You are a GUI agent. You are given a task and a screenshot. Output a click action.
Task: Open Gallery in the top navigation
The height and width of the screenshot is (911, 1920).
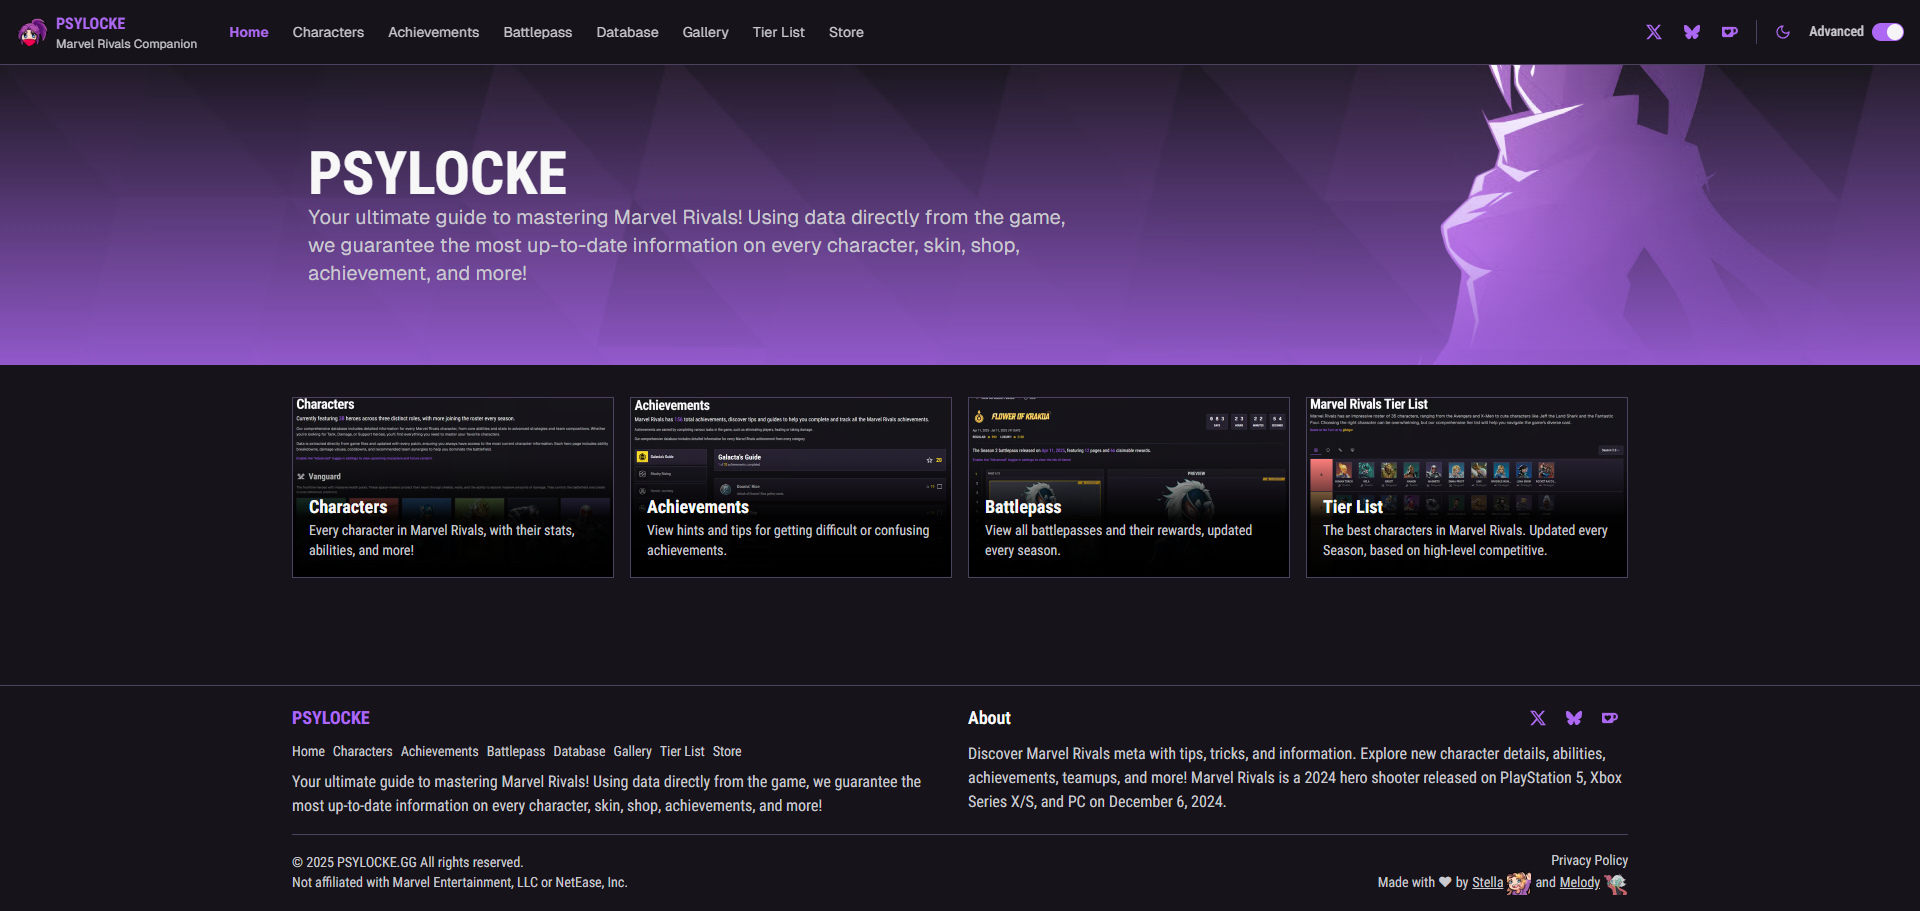pos(706,32)
